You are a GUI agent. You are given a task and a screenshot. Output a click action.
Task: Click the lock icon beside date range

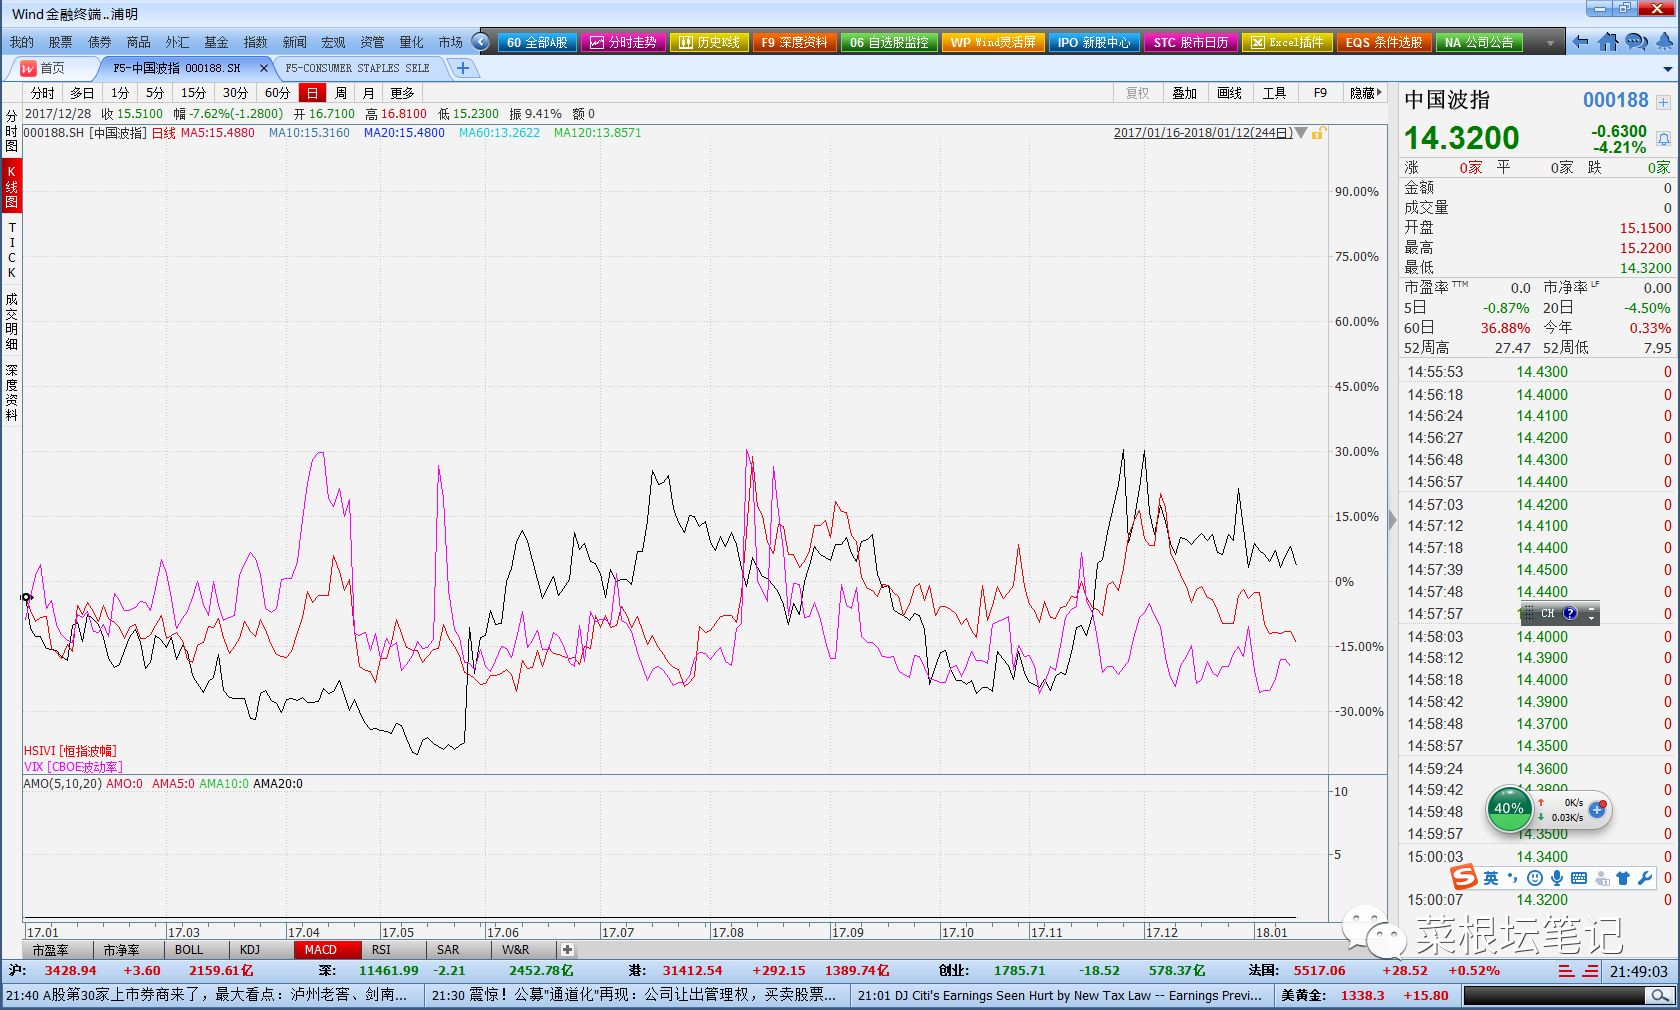(x=1319, y=133)
